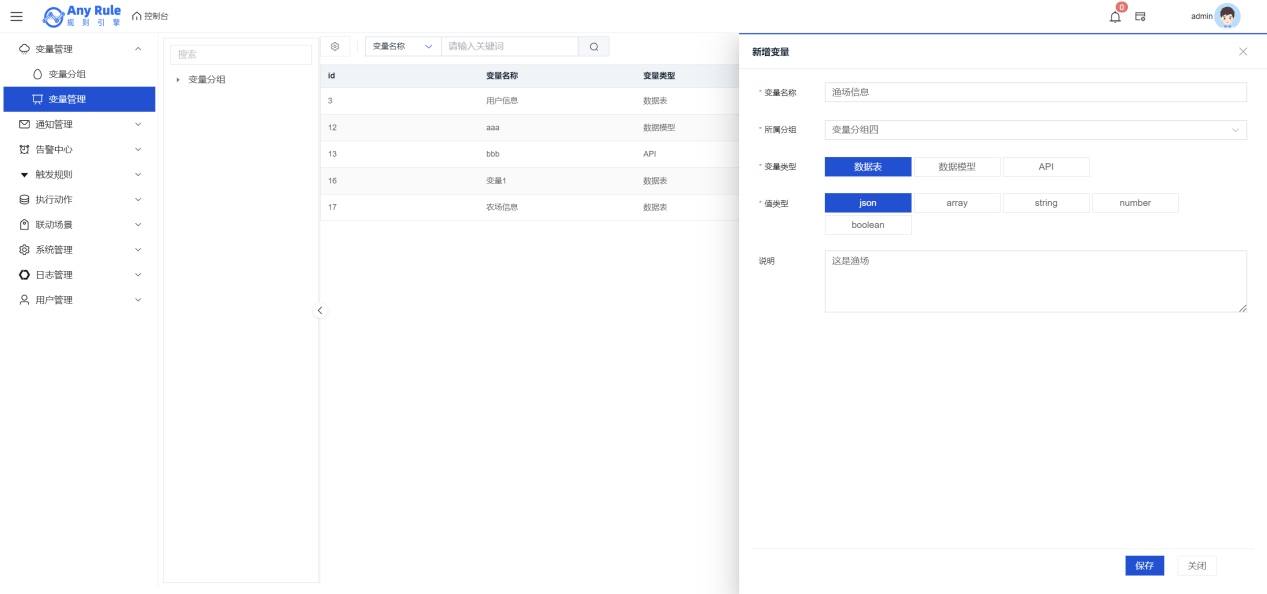Click the admin avatar picture

1227,16
